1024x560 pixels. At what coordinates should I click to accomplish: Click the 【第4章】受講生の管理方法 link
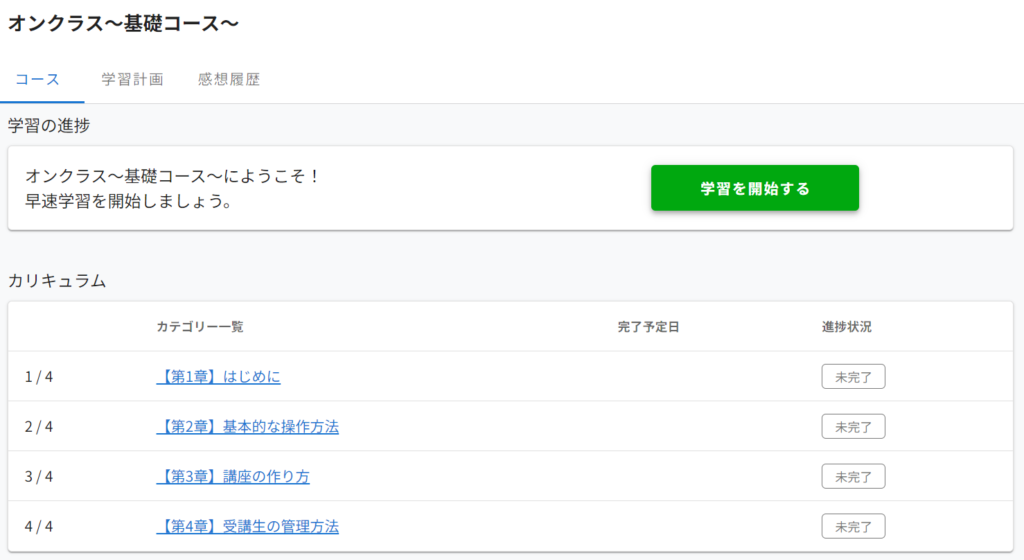tap(247, 527)
